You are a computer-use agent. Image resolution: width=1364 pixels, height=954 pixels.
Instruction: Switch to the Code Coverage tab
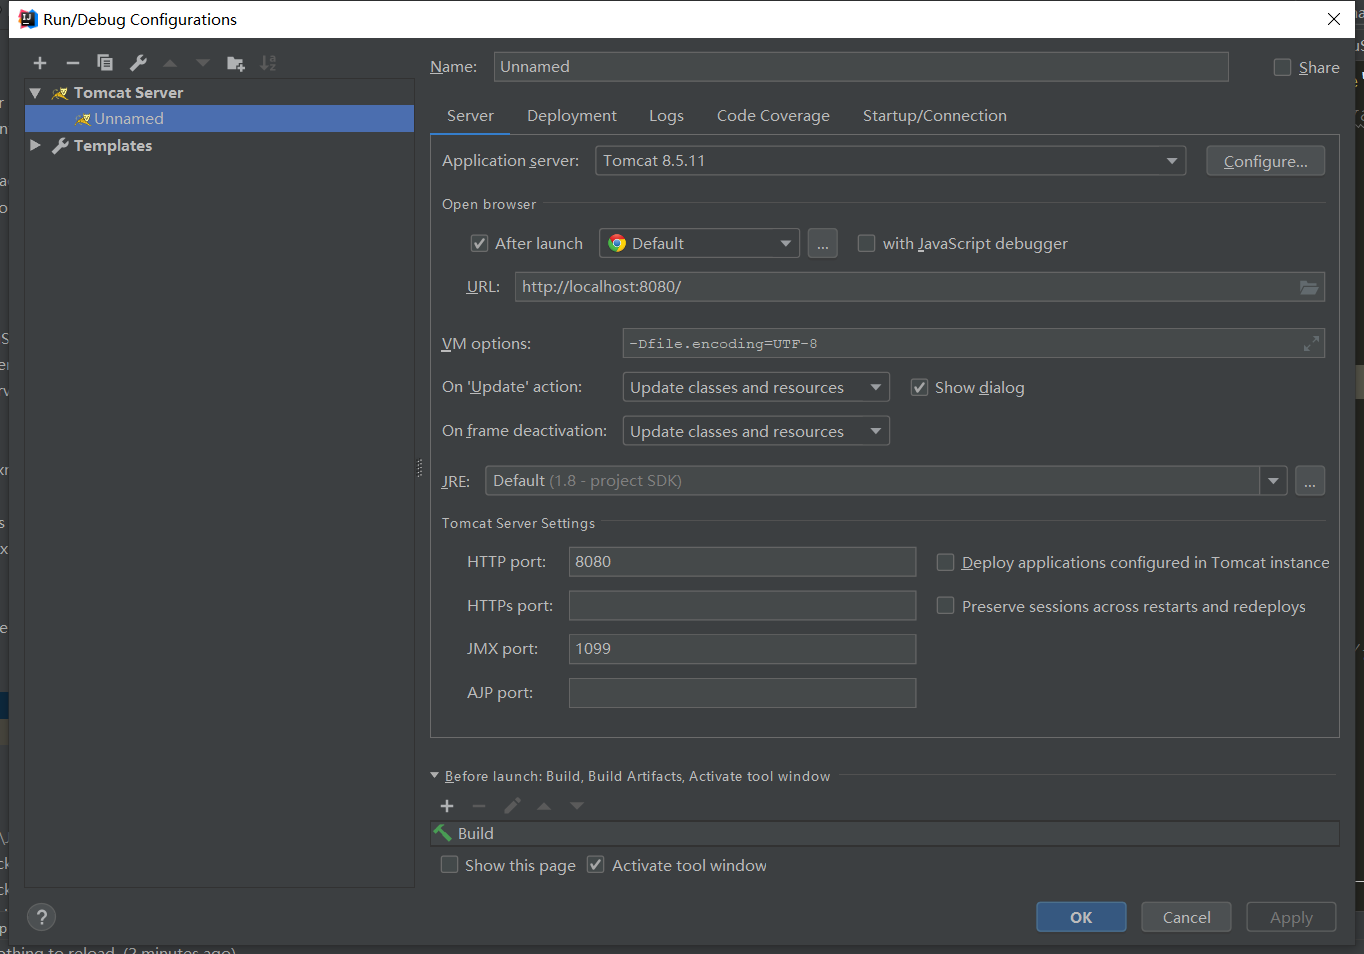[773, 116]
